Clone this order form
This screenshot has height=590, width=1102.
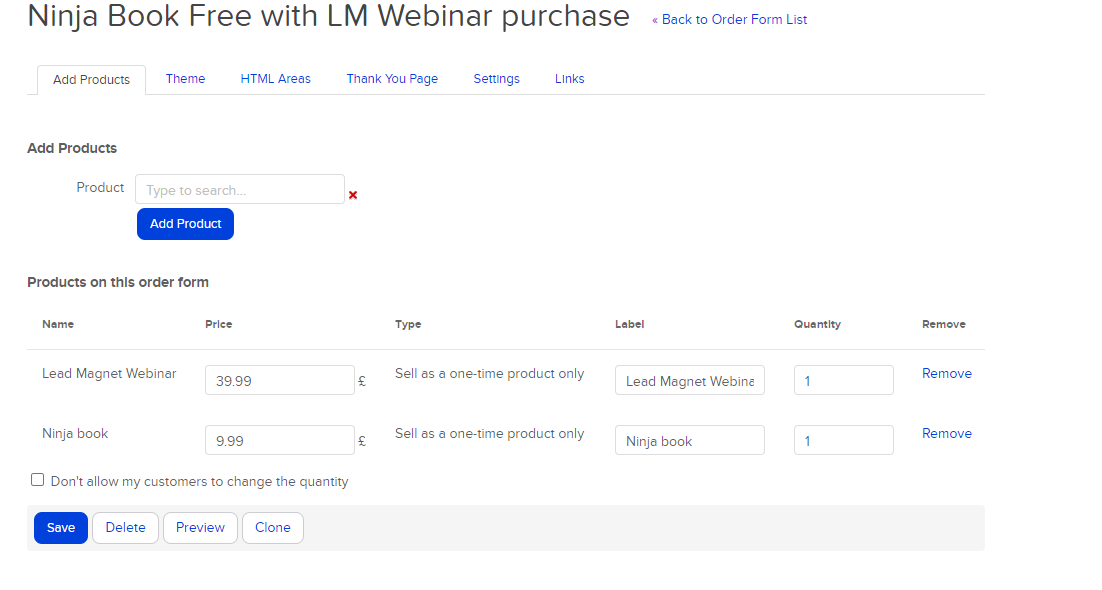273,527
